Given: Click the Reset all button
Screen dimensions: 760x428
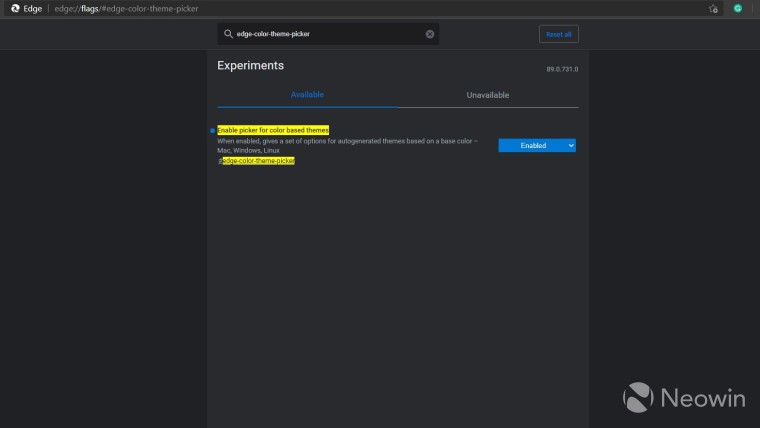Looking at the screenshot, I should (558, 34).
